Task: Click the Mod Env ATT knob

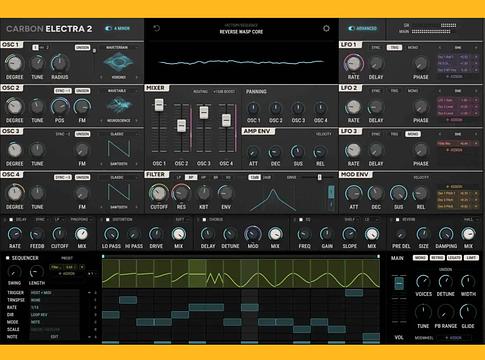Action: (353, 193)
